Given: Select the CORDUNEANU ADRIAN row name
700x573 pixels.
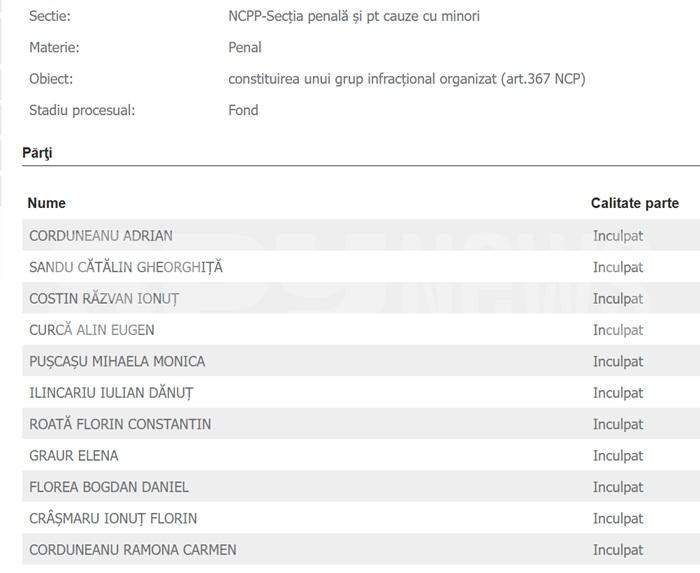Looking at the screenshot, I should point(101,236).
